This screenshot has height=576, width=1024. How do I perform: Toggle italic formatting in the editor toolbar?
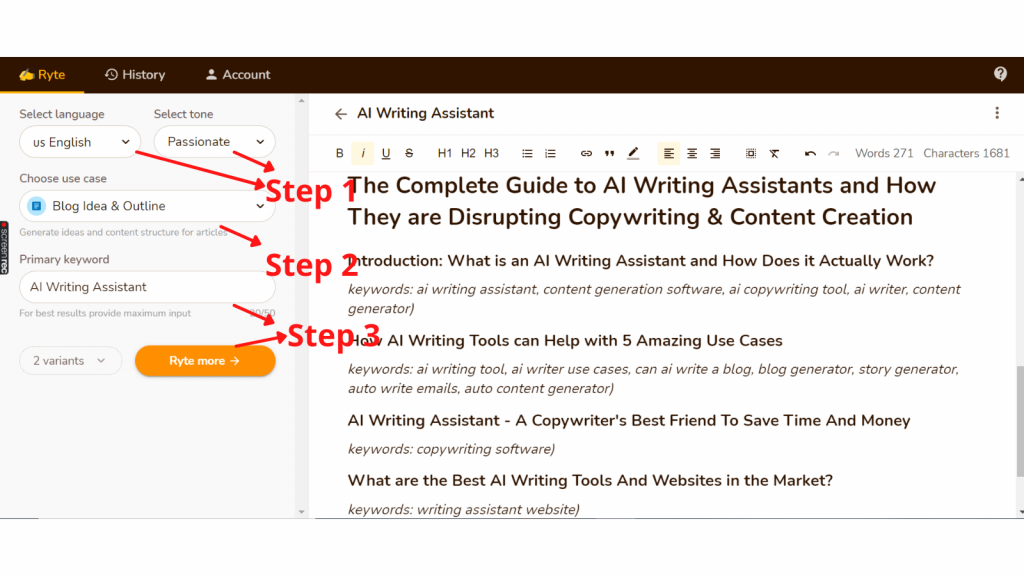(363, 153)
